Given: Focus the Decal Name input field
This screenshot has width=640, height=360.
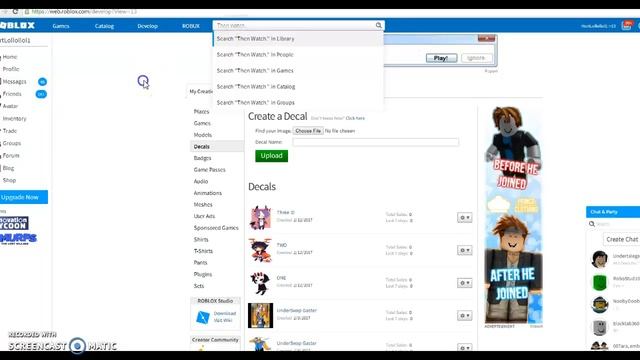Looking at the screenshot, I should click(x=376, y=142).
